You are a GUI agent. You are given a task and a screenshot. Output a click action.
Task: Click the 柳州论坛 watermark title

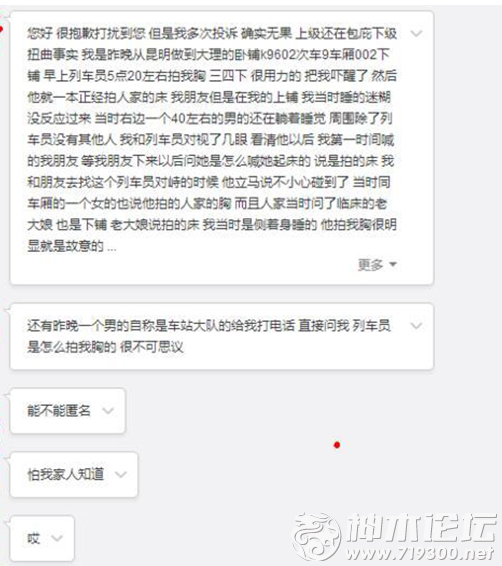pyautogui.click(x=420, y=528)
